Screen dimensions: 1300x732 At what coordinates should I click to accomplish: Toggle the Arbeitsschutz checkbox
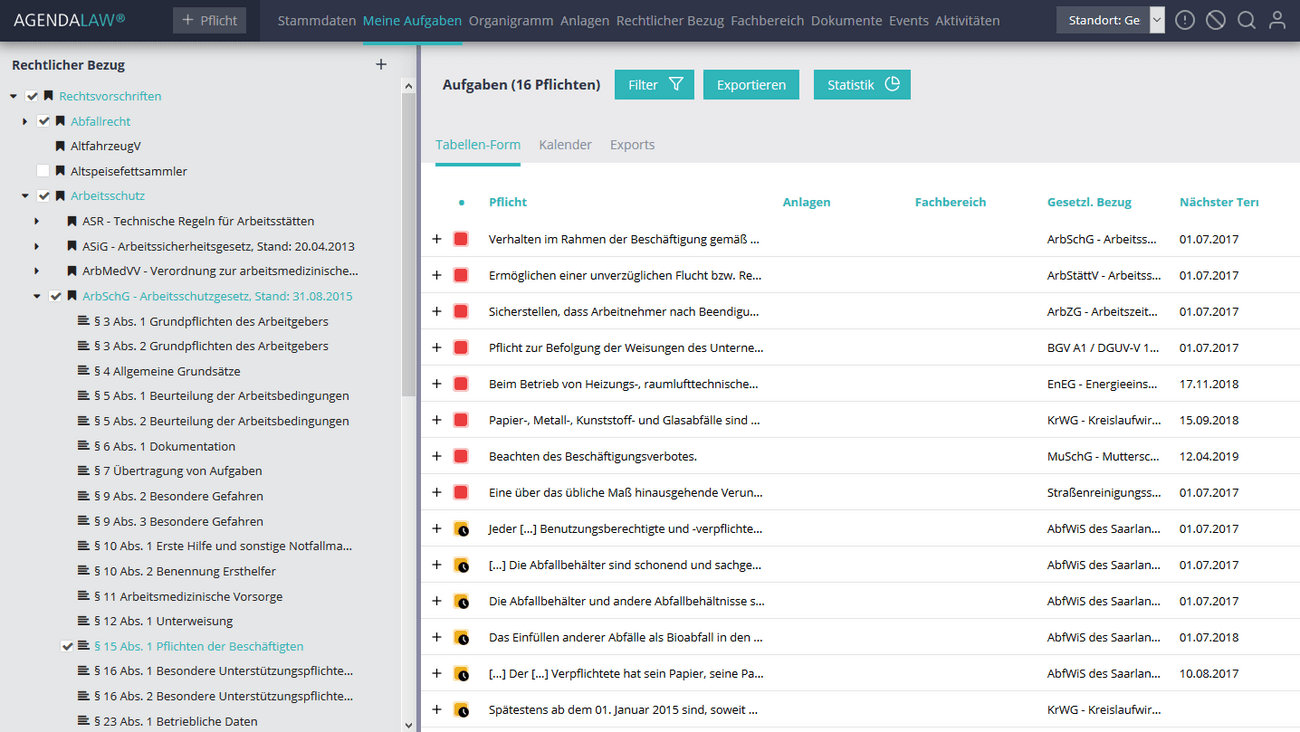pyautogui.click(x=43, y=196)
